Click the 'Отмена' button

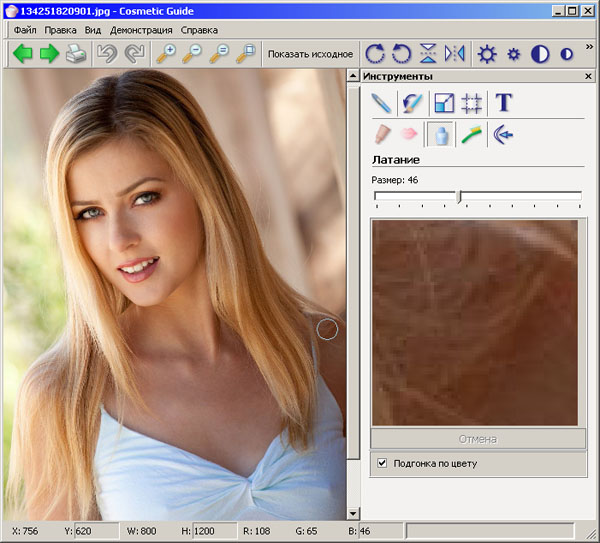tap(478, 439)
